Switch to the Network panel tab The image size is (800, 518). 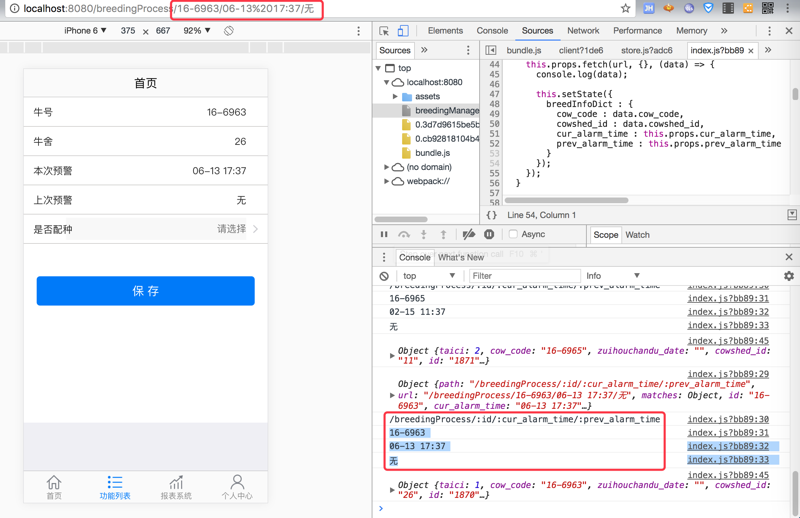[x=583, y=31]
